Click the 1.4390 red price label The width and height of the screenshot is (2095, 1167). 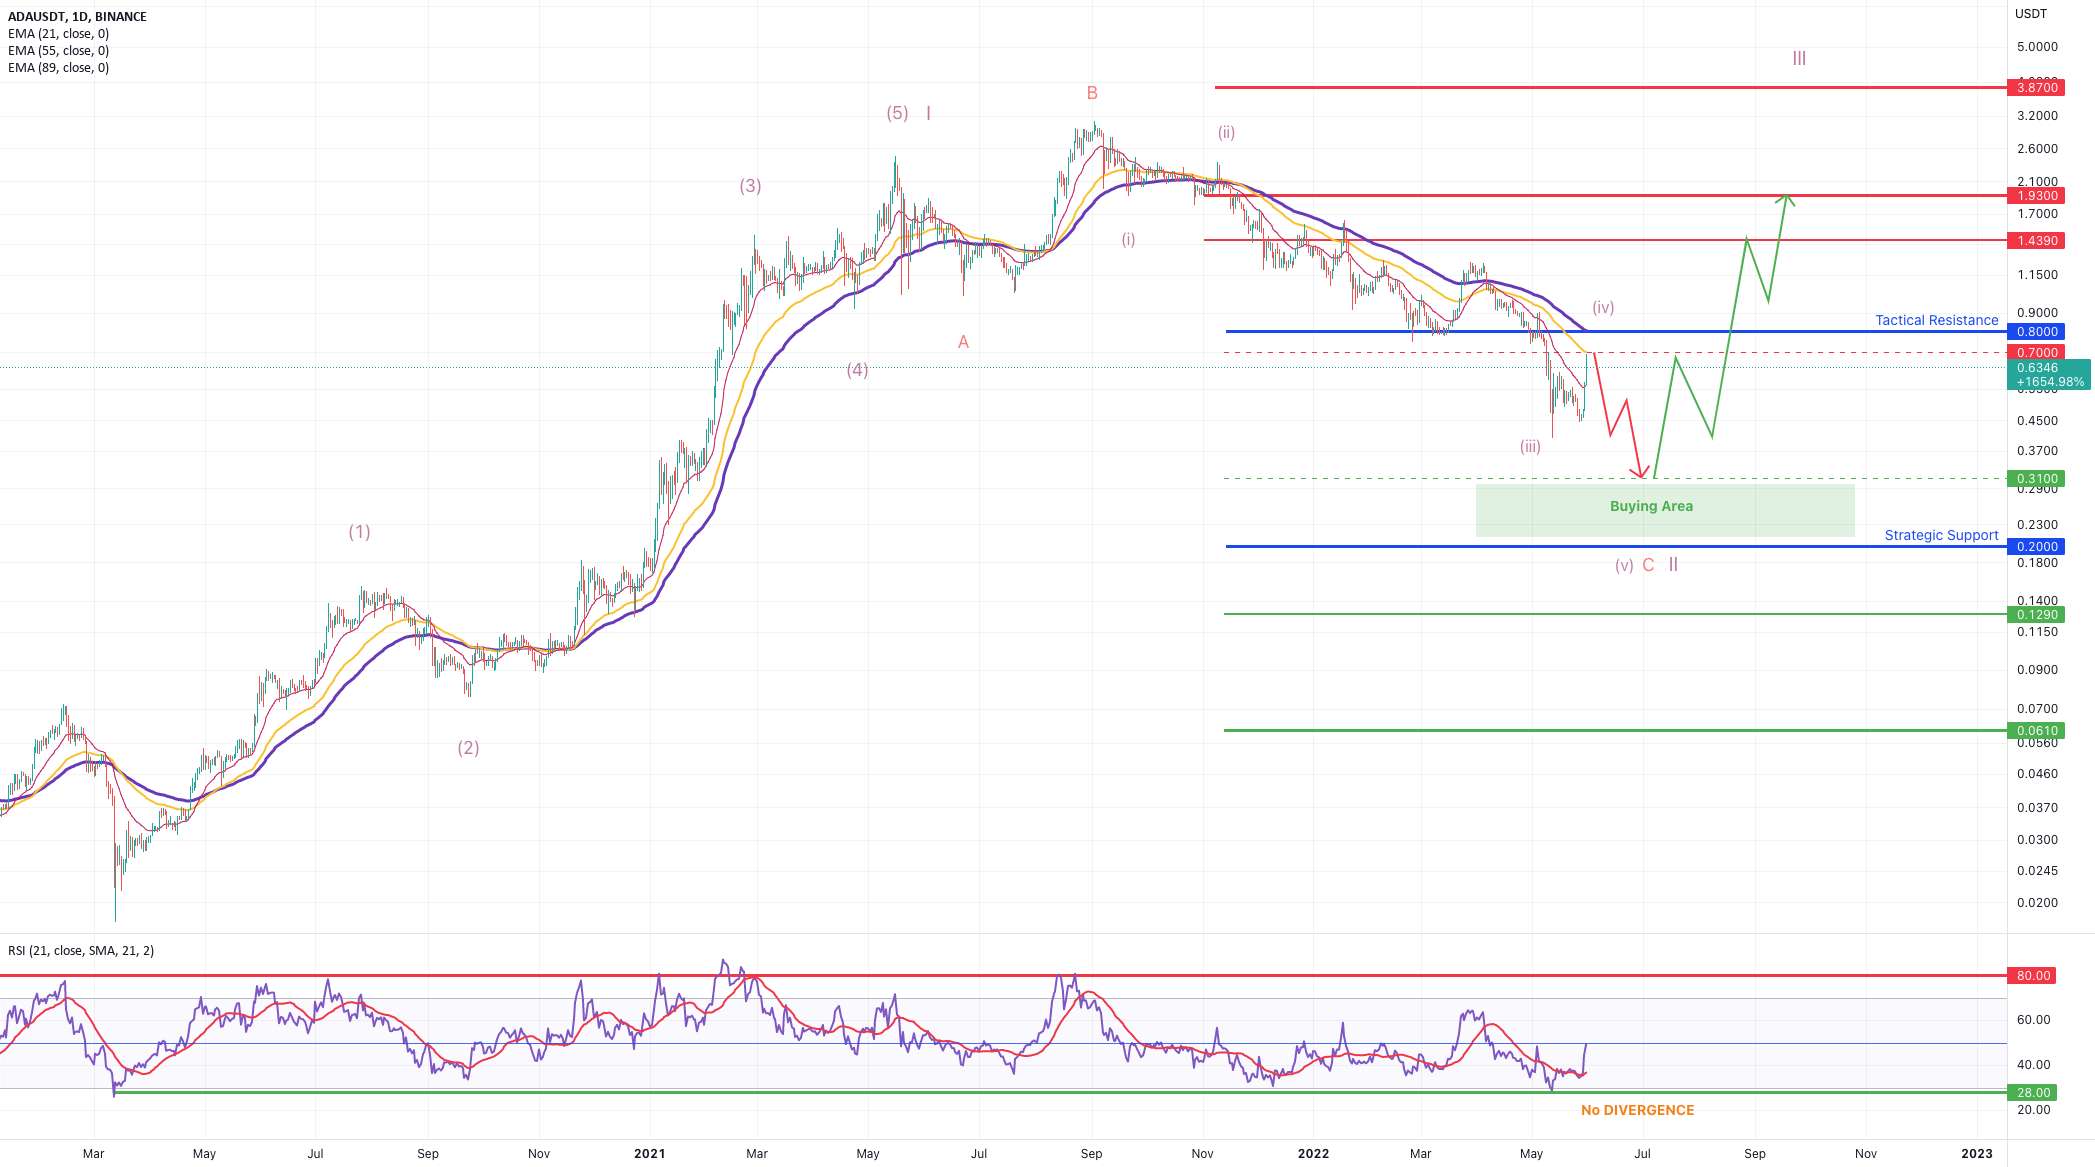click(x=2037, y=241)
